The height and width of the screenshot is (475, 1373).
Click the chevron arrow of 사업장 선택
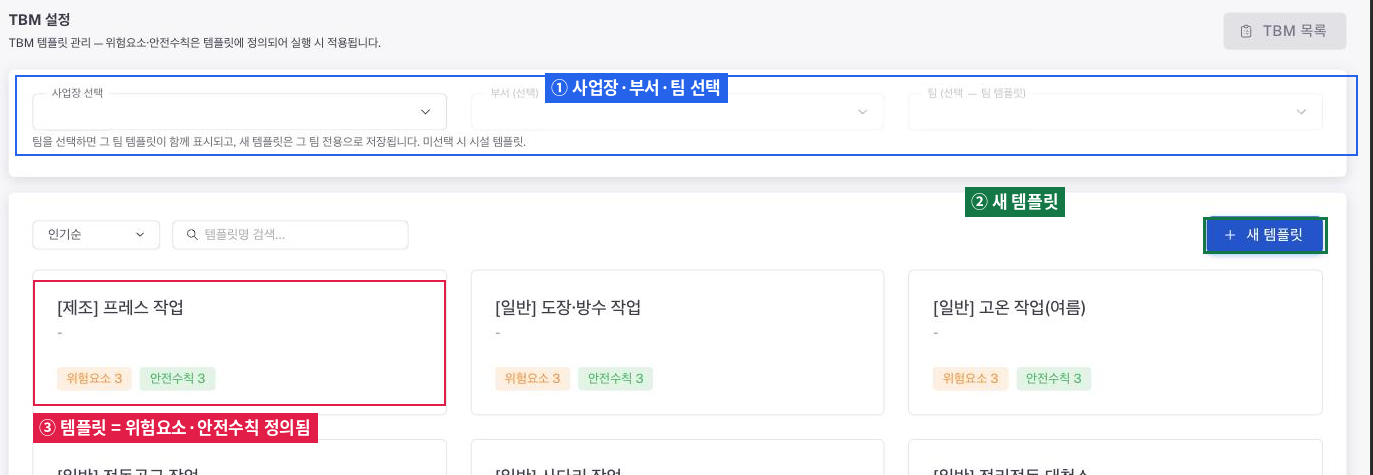(x=425, y=112)
